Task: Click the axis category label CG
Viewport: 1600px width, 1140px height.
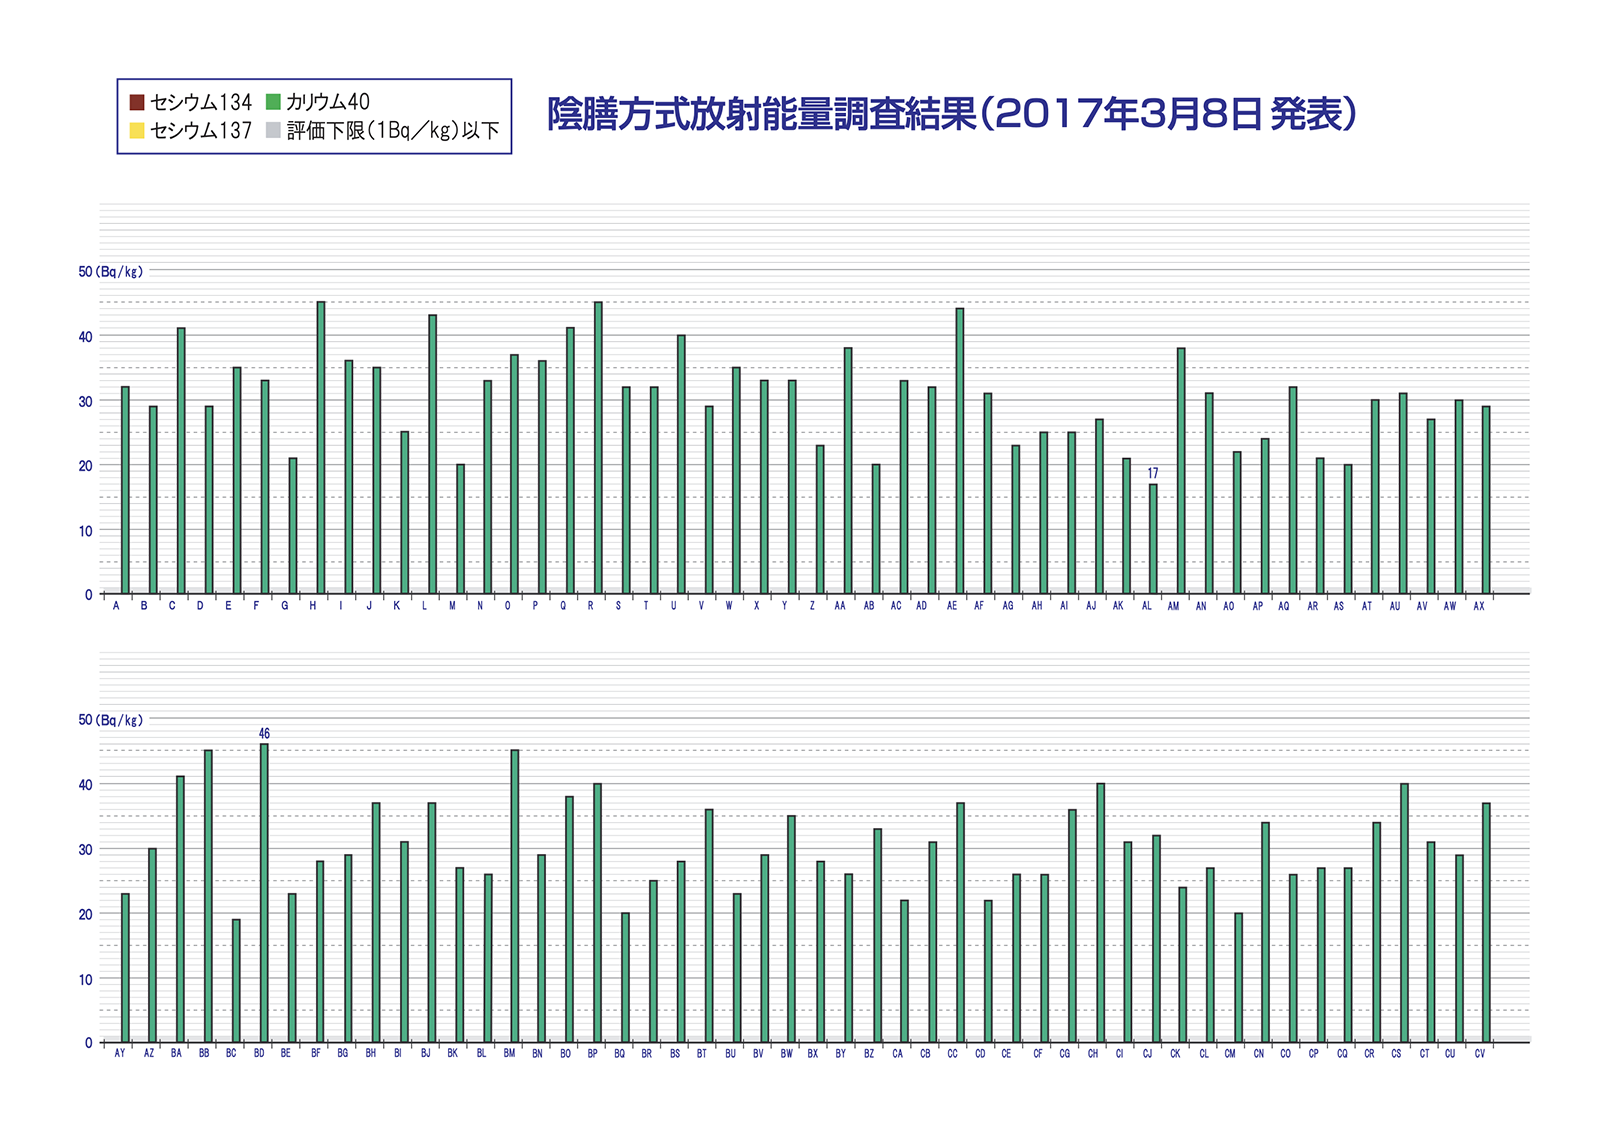Action: click(1064, 1054)
